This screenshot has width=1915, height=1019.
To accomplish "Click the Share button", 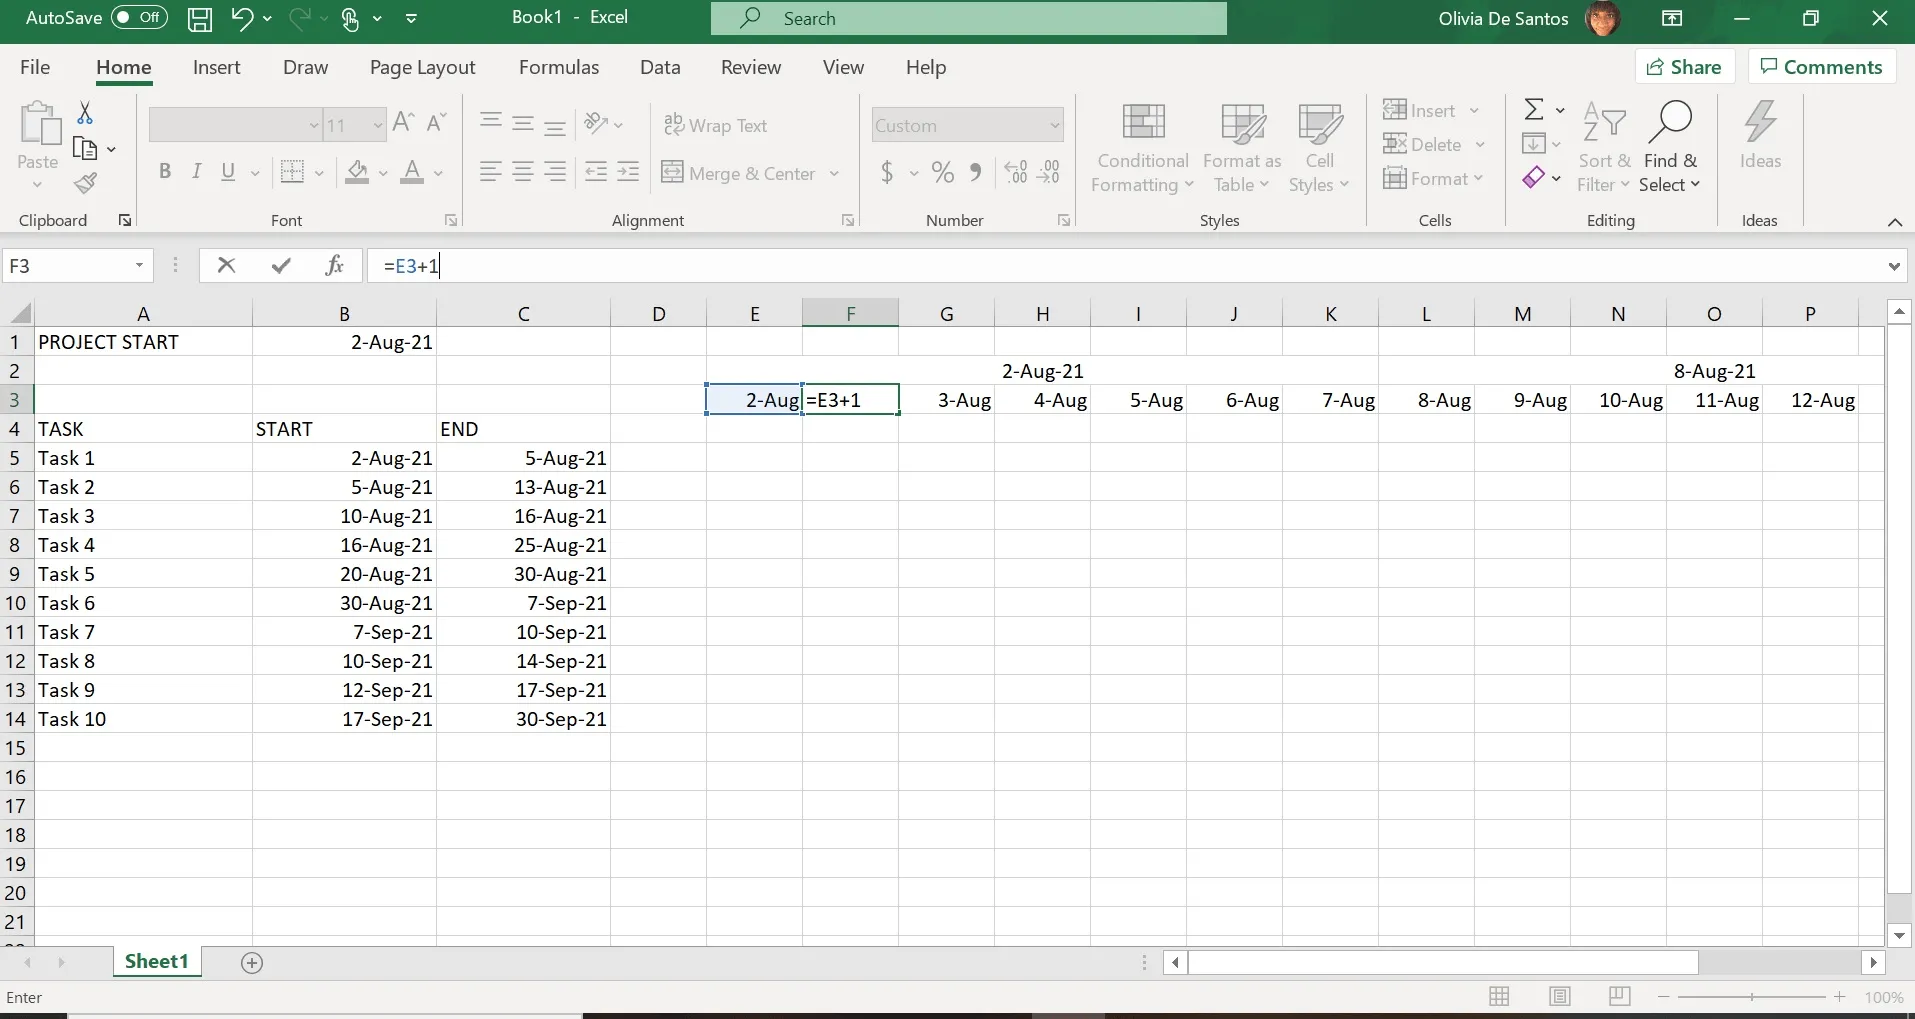I will point(1686,66).
